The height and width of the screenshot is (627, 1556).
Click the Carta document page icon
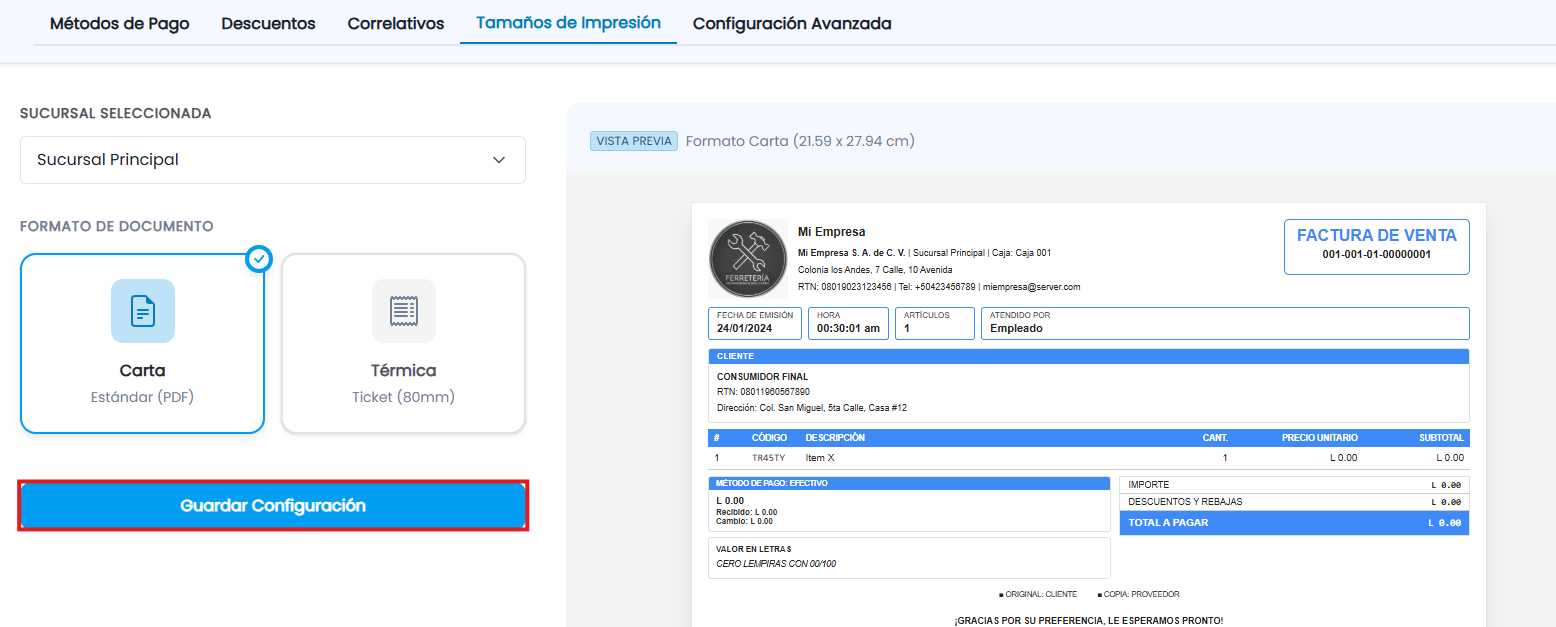(x=143, y=311)
